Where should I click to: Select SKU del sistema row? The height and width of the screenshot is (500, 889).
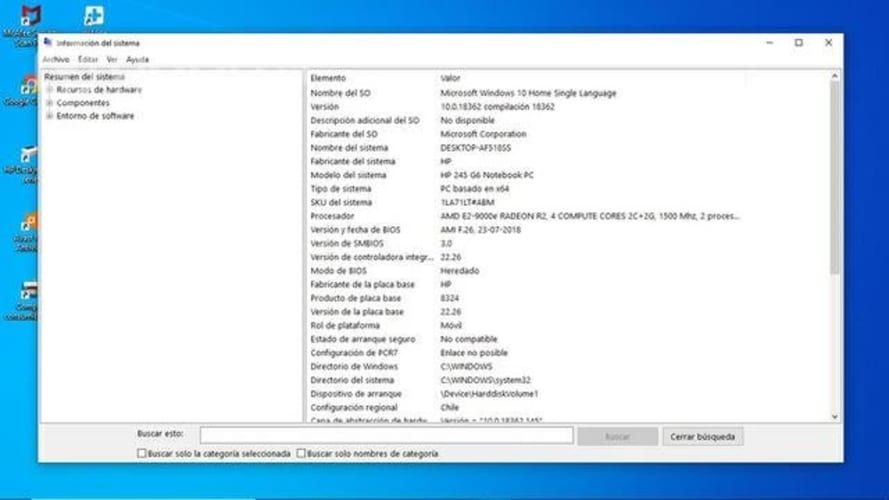(x=569, y=202)
